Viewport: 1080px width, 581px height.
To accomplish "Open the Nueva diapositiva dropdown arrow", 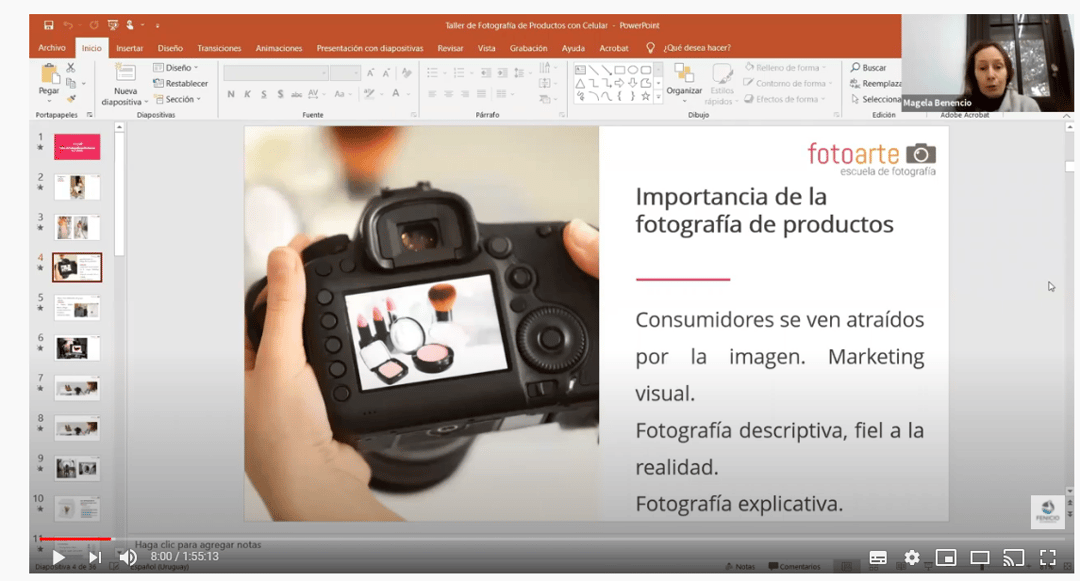I will 146,102.
